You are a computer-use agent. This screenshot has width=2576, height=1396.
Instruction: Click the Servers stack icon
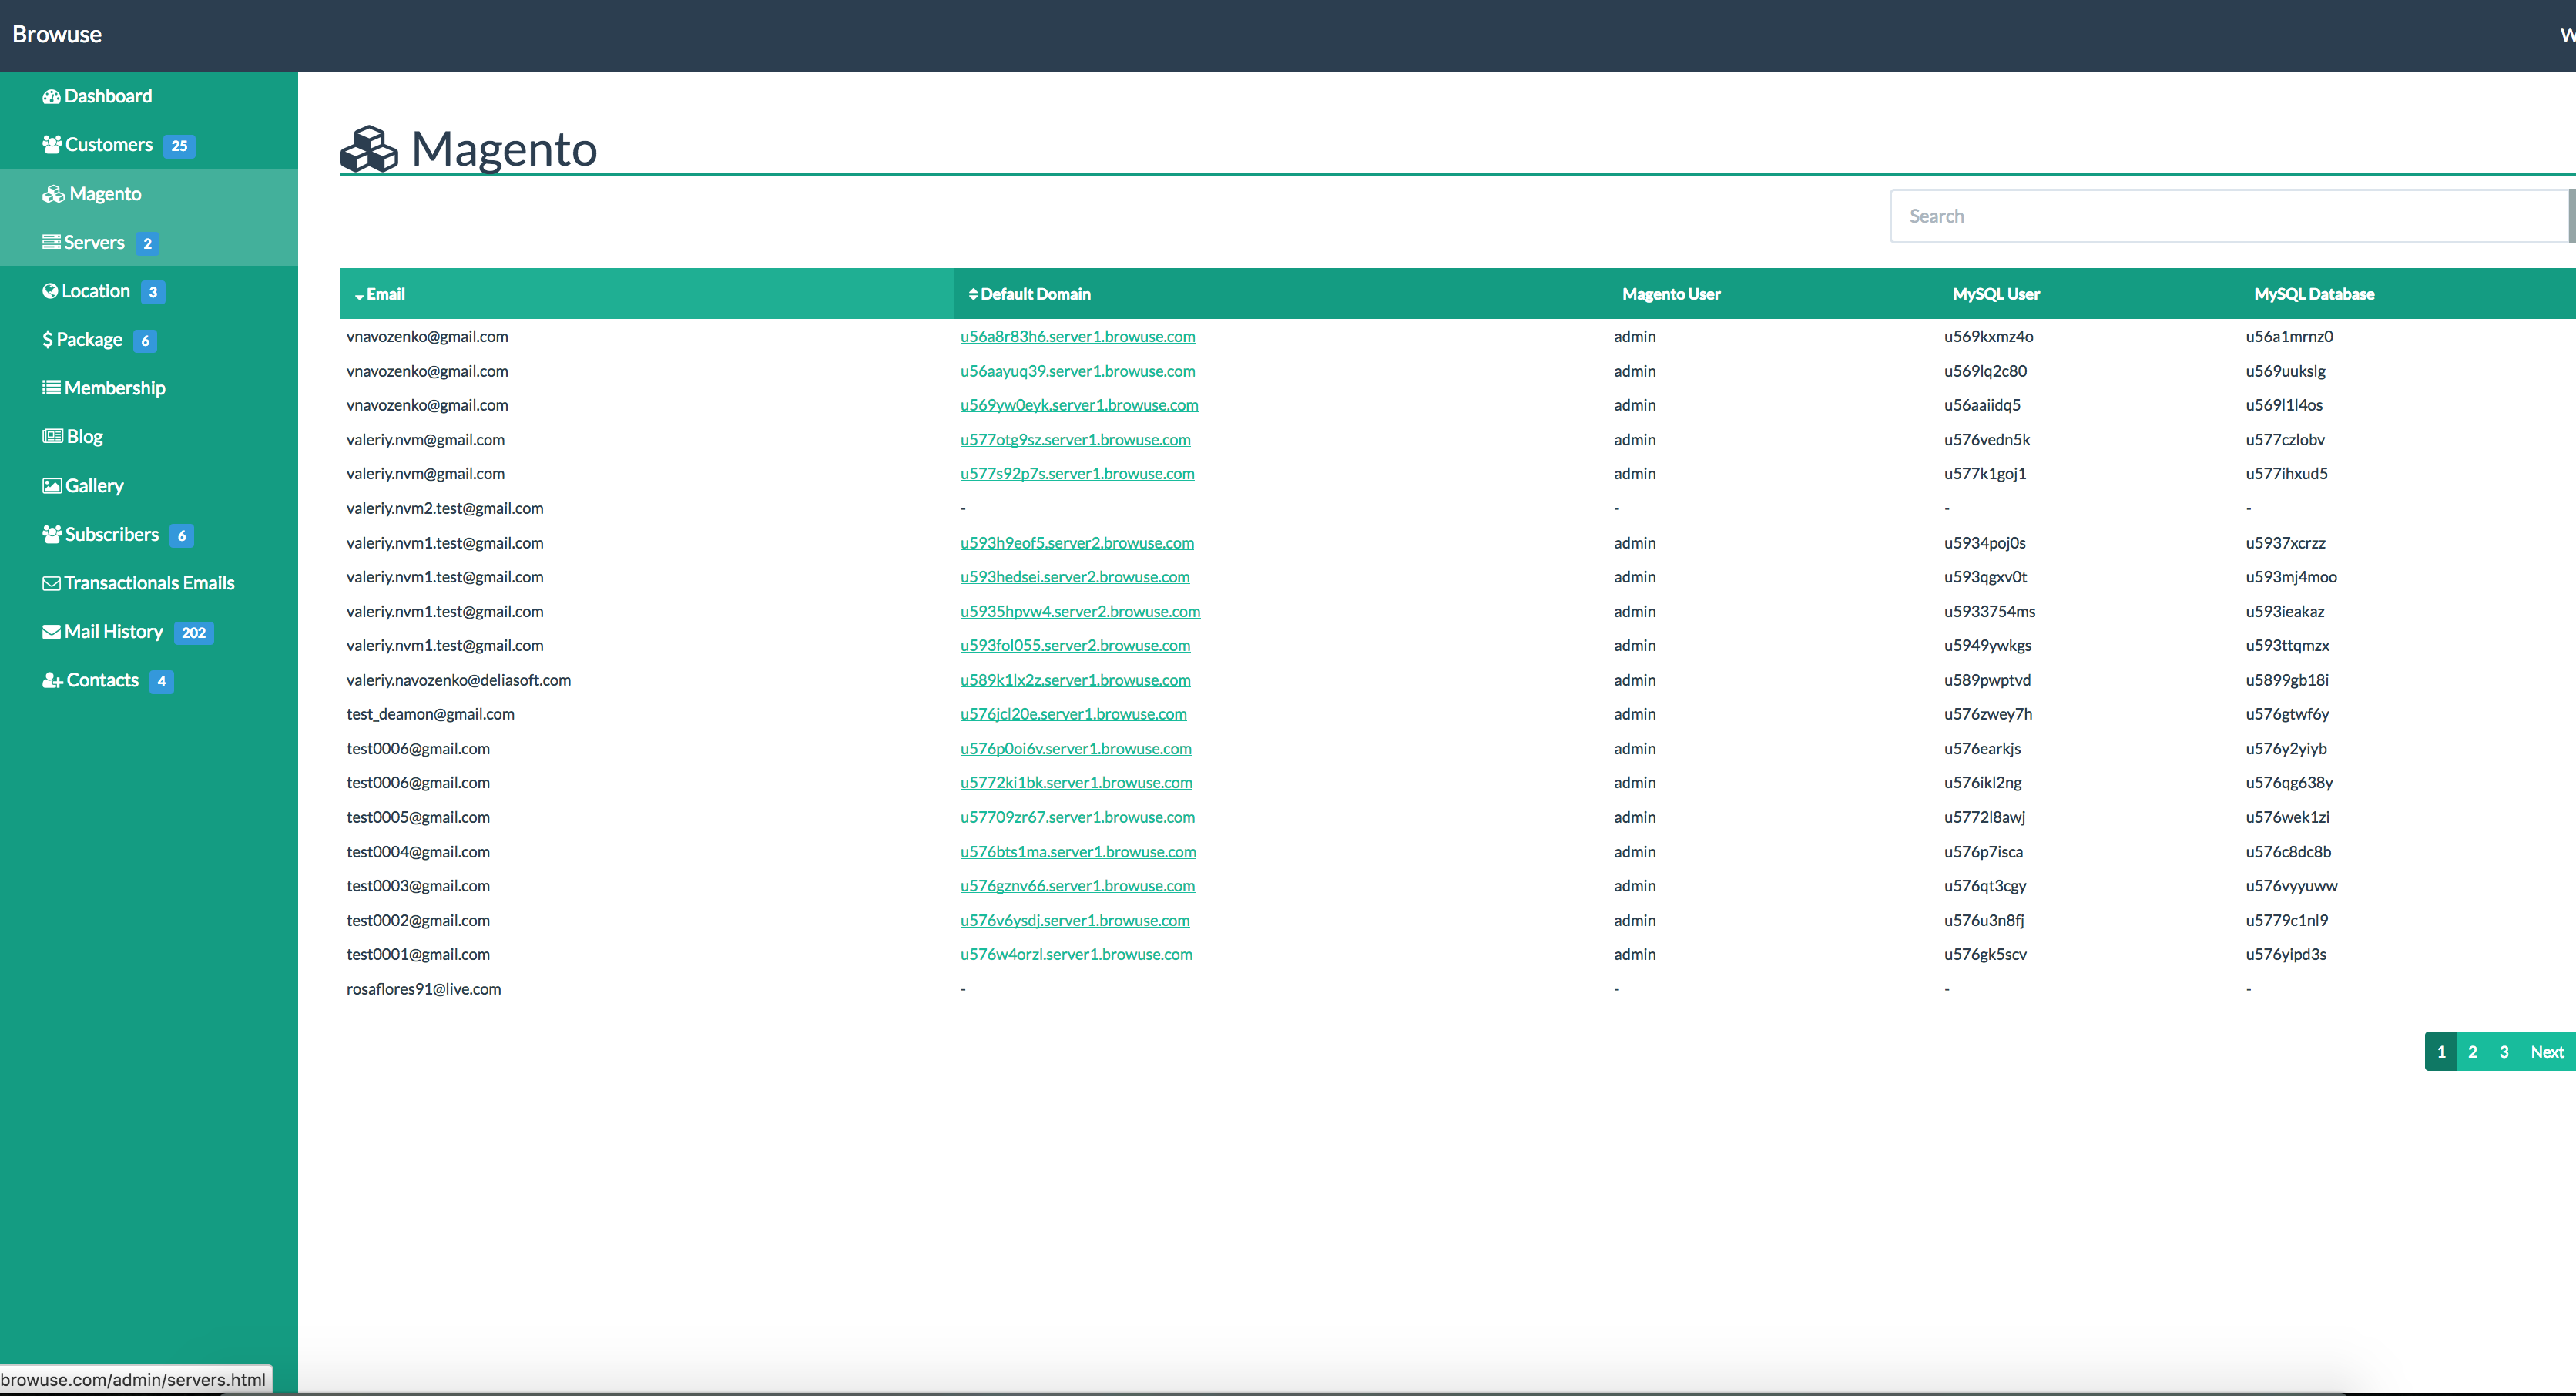point(51,243)
